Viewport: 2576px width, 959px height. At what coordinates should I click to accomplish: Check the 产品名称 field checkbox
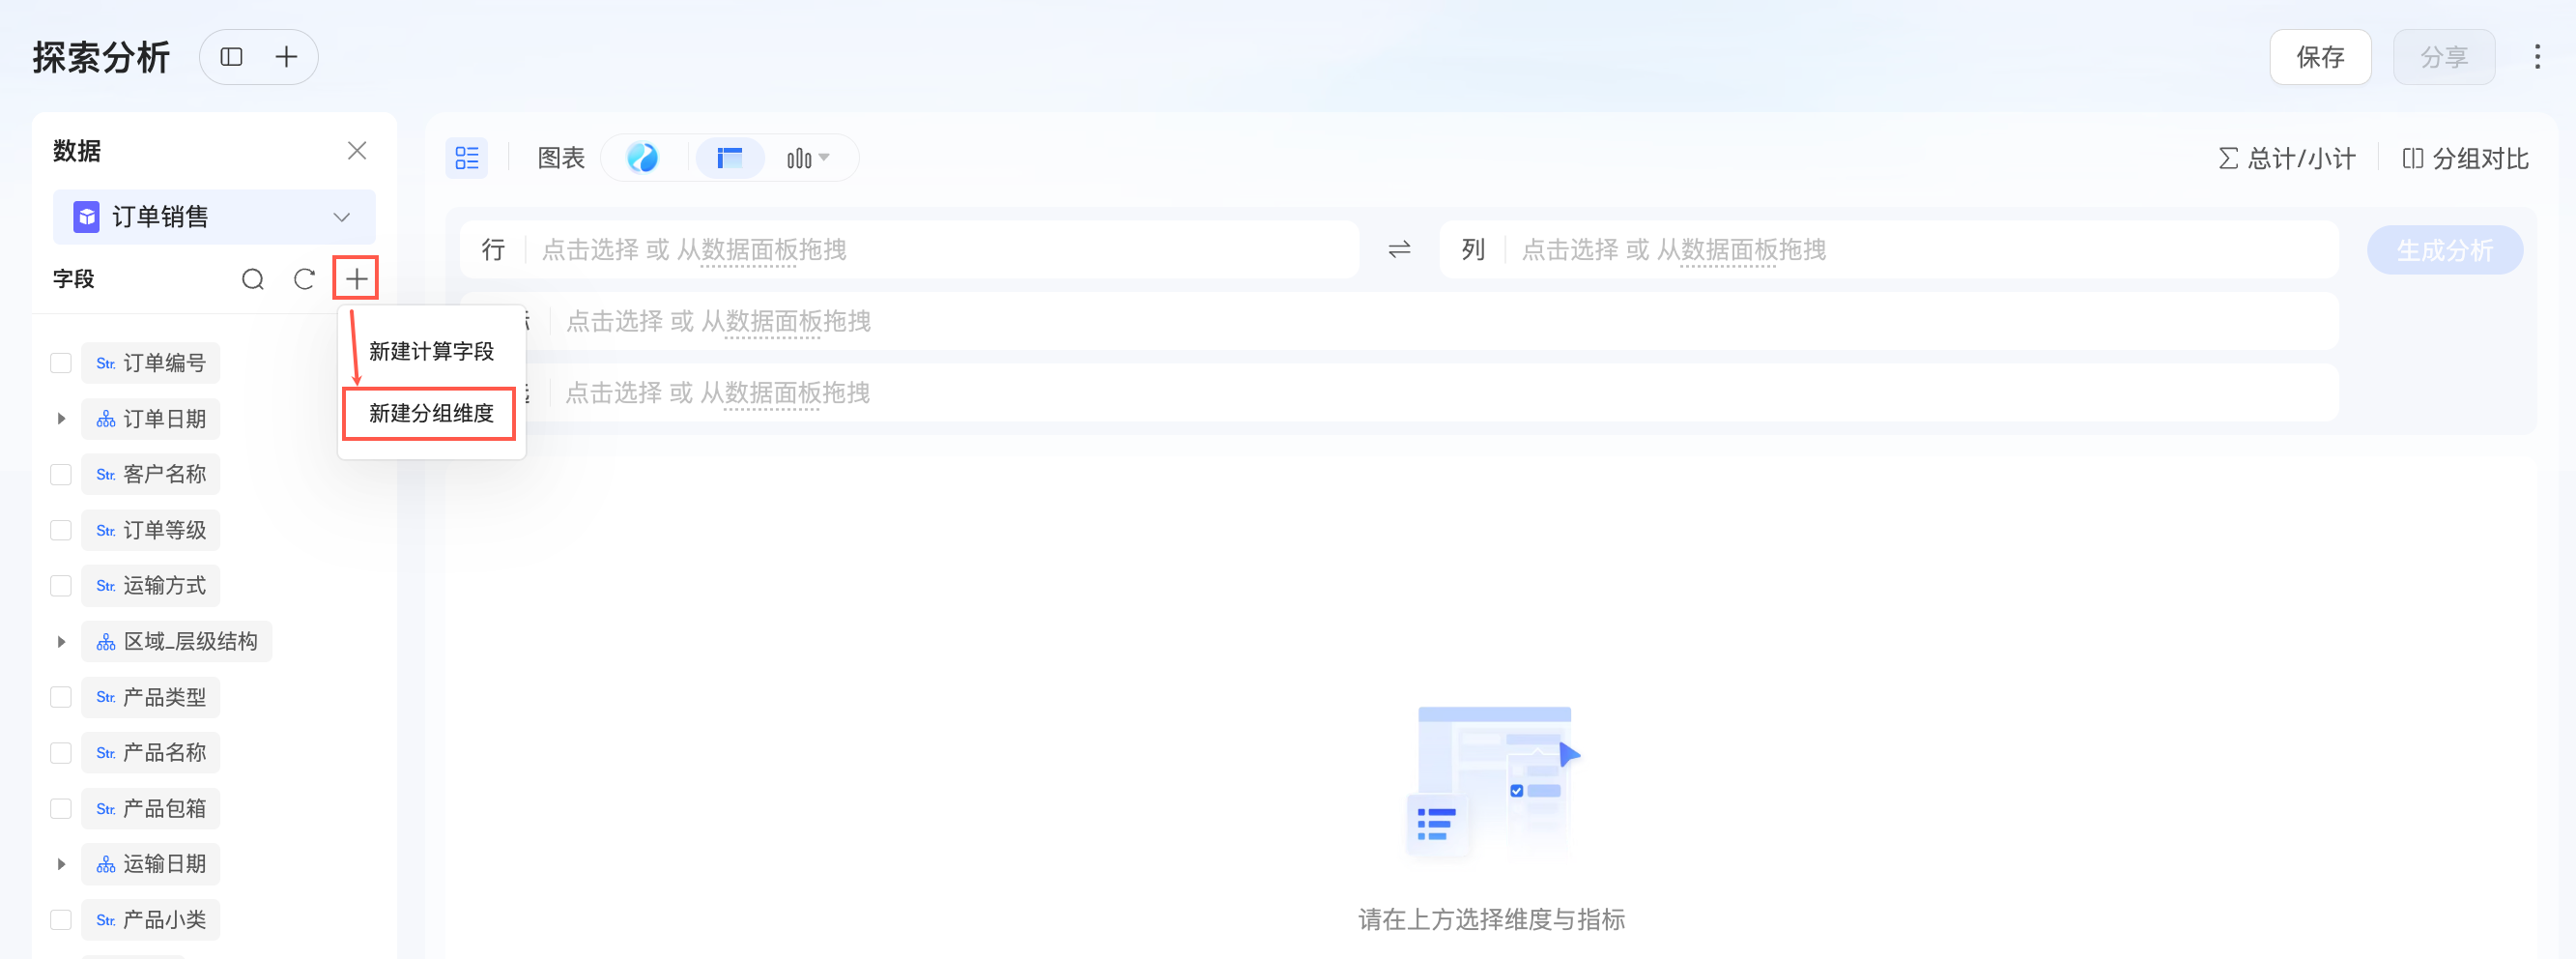point(61,753)
